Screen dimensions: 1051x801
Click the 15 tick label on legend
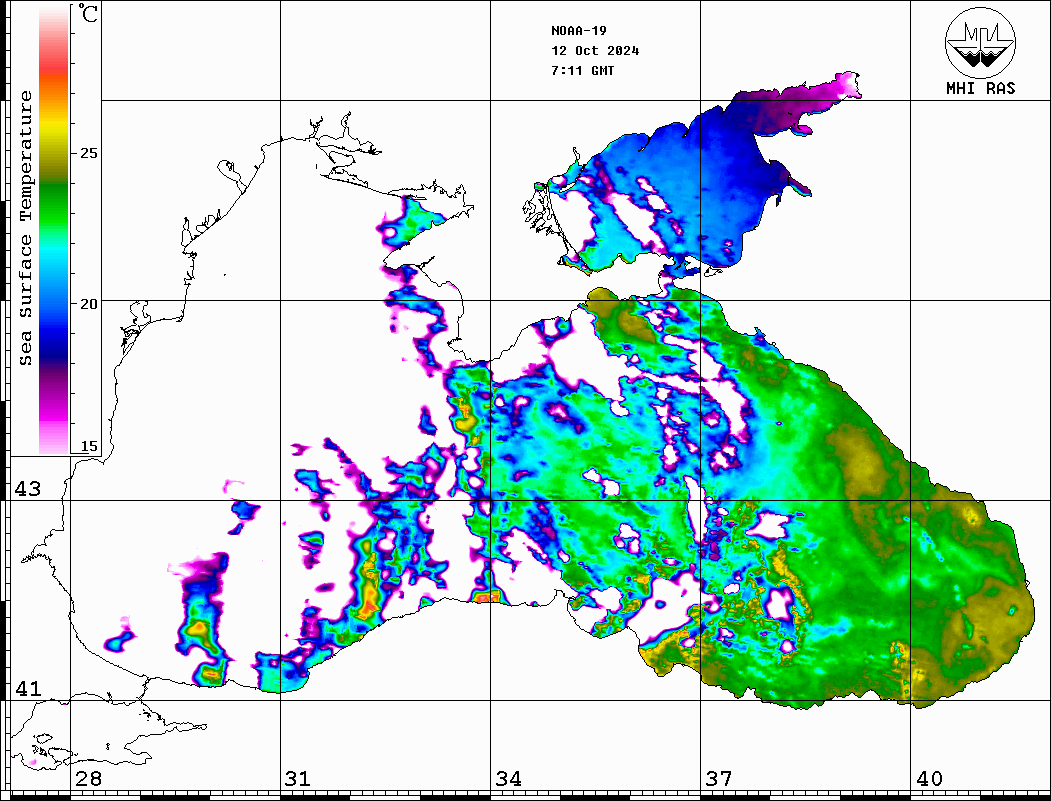pyautogui.click(x=88, y=446)
